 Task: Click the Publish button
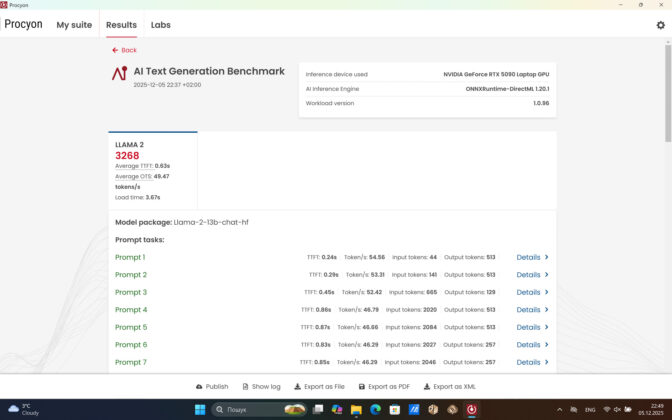click(212, 387)
